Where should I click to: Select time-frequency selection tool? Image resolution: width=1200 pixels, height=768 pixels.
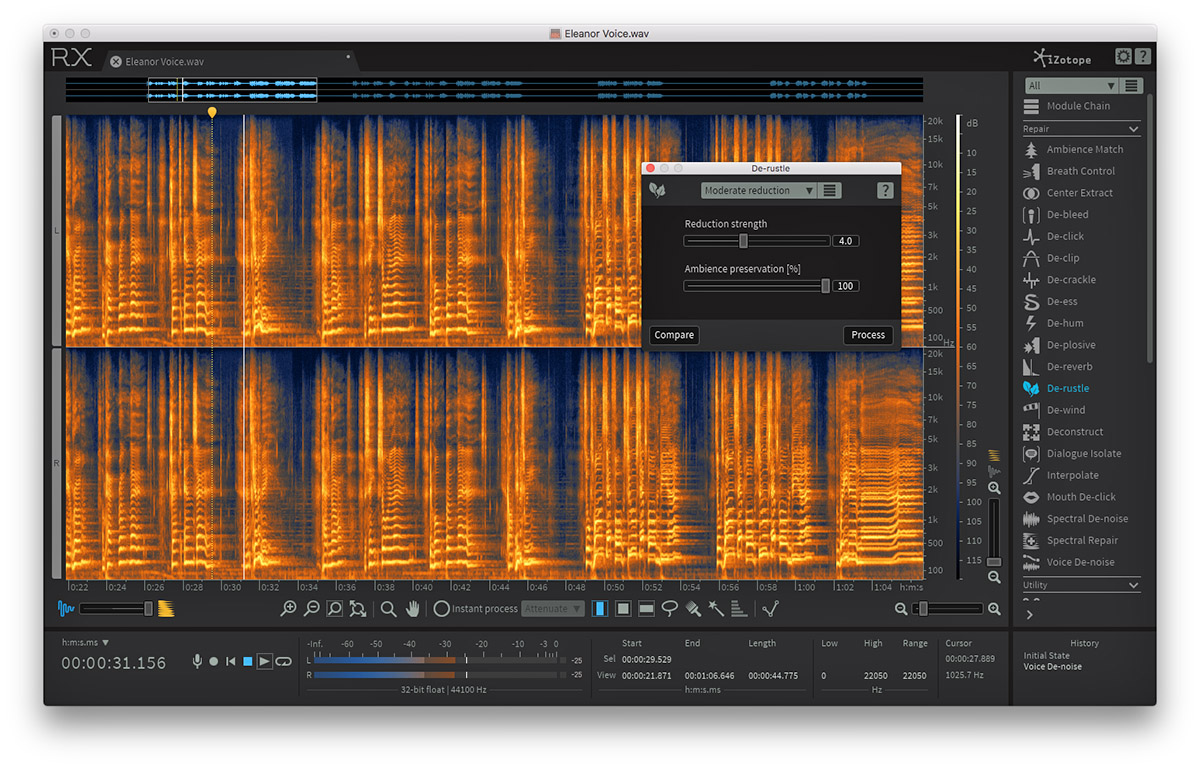[623, 608]
